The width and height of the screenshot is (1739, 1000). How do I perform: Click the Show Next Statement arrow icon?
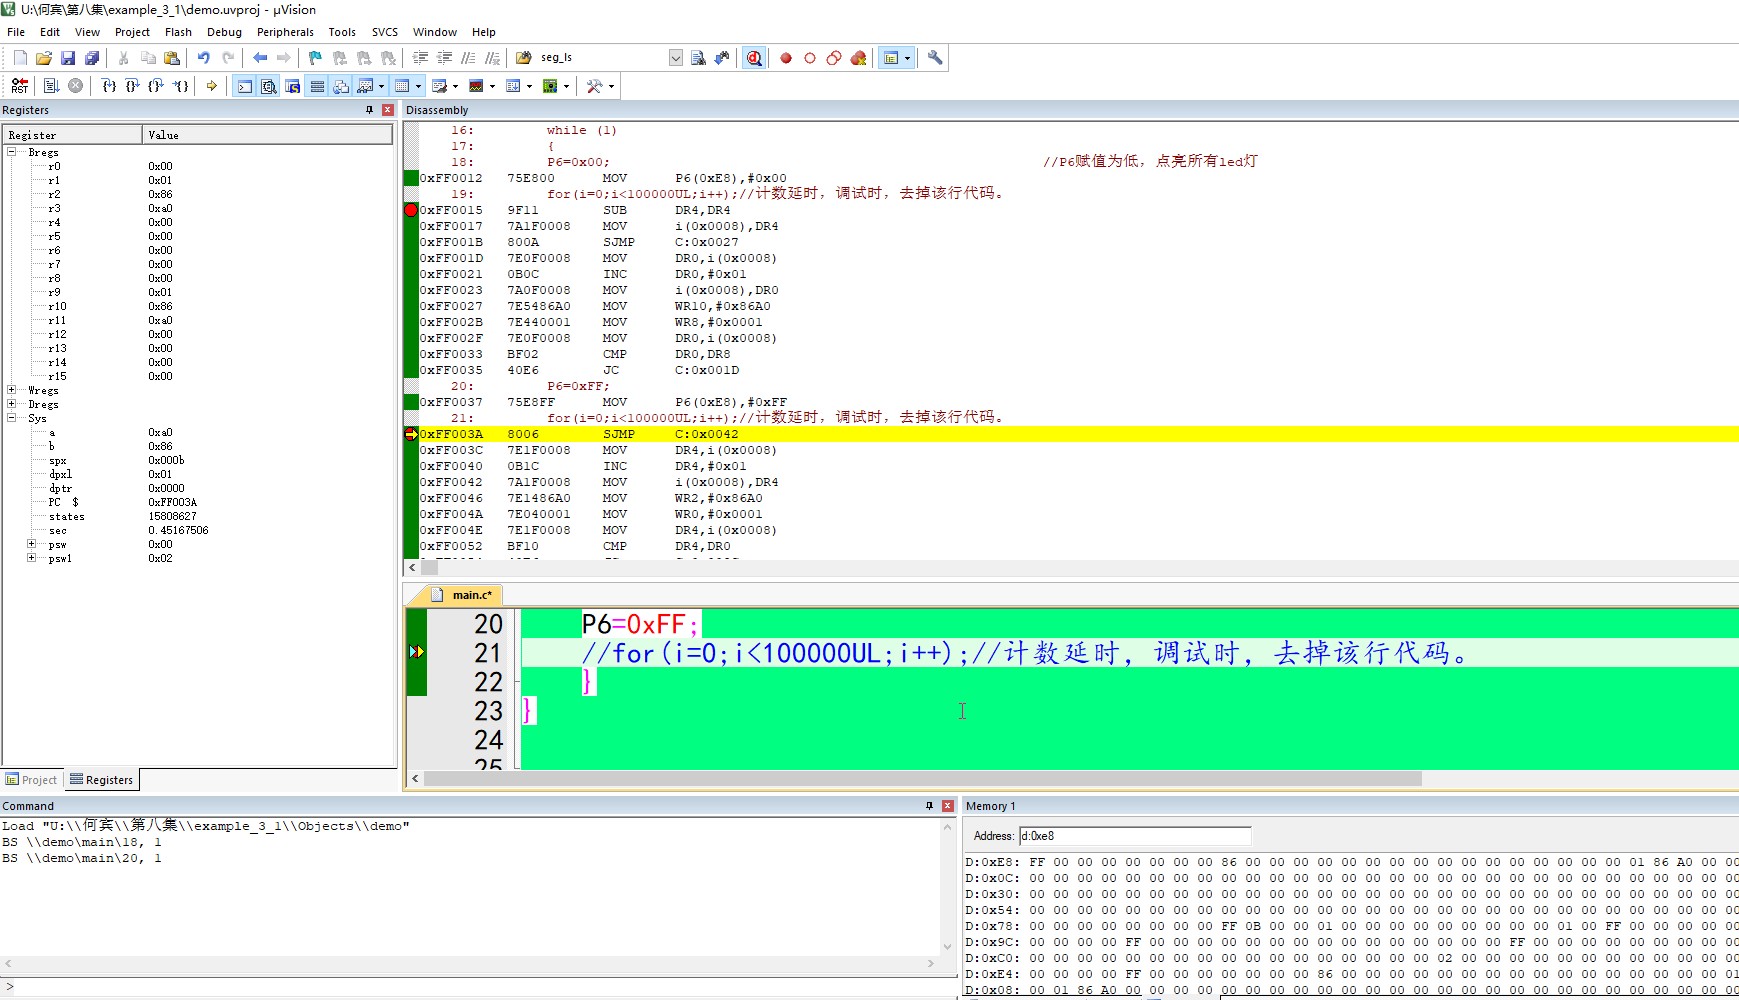coord(212,86)
